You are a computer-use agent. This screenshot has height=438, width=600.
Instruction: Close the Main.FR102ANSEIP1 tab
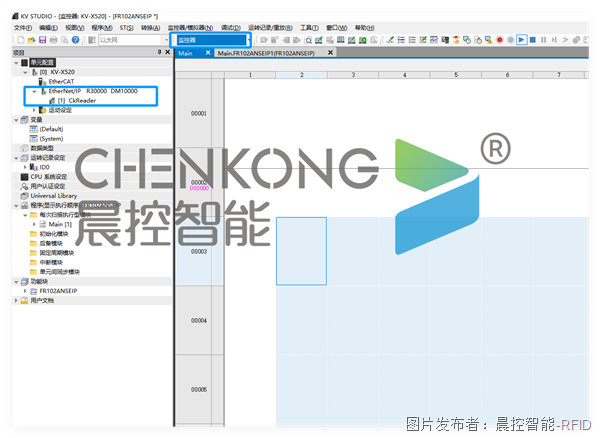click(330, 53)
